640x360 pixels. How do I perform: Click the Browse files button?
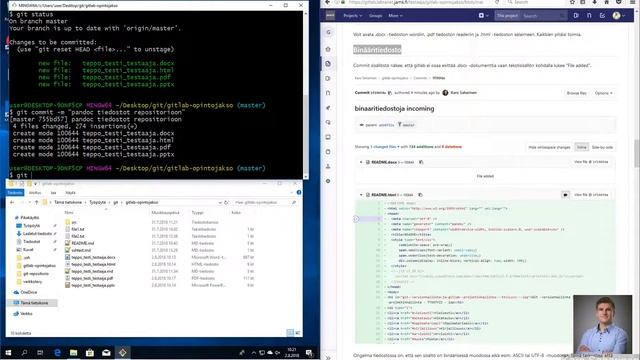point(576,93)
